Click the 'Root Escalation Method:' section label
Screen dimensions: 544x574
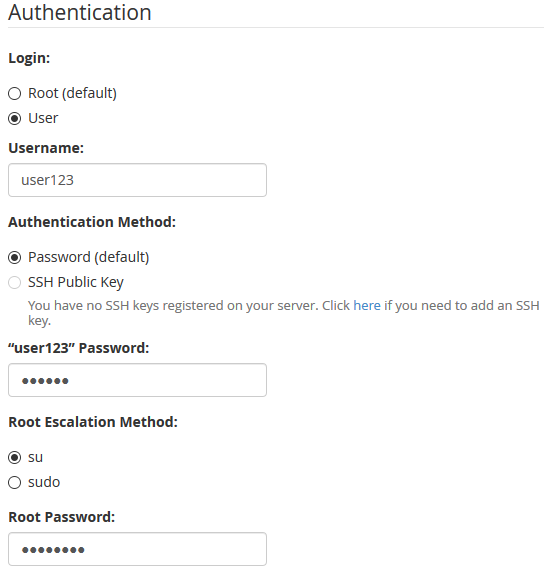pyautogui.click(x=93, y=422)
